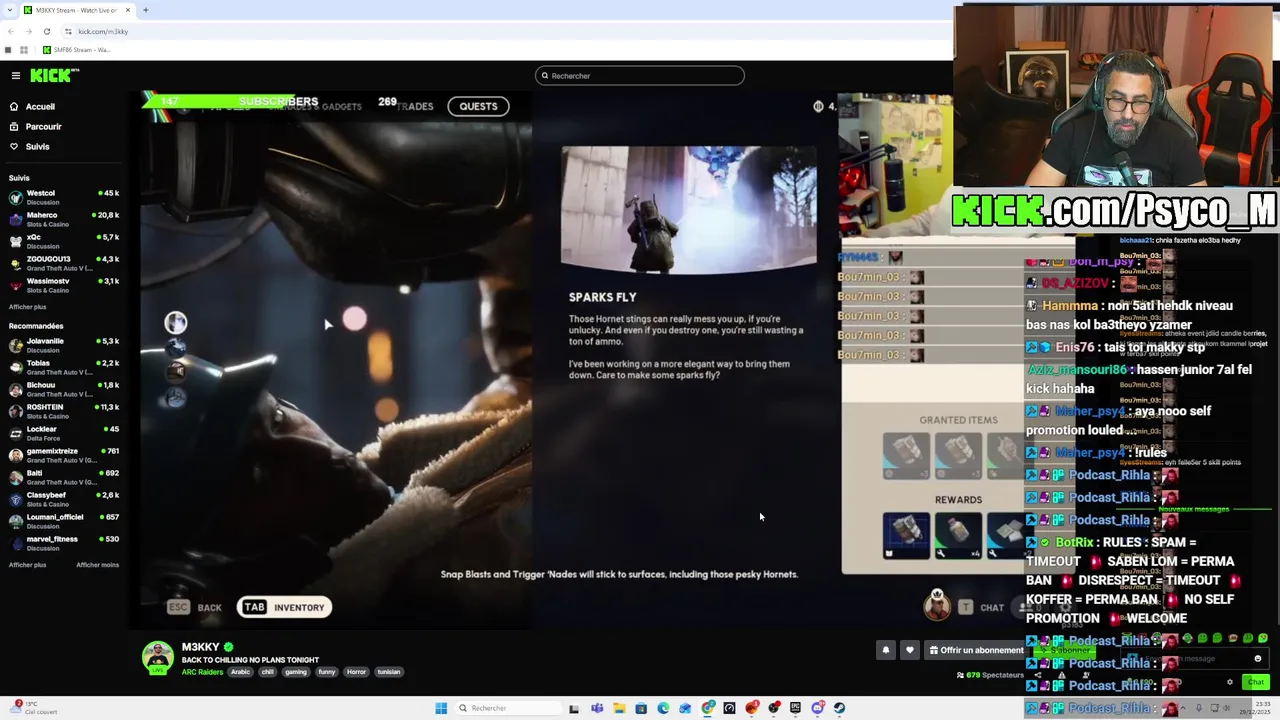This screenshot has height=720, width=1280.
Task: Open the Windows Start menu
Action: 441,708
